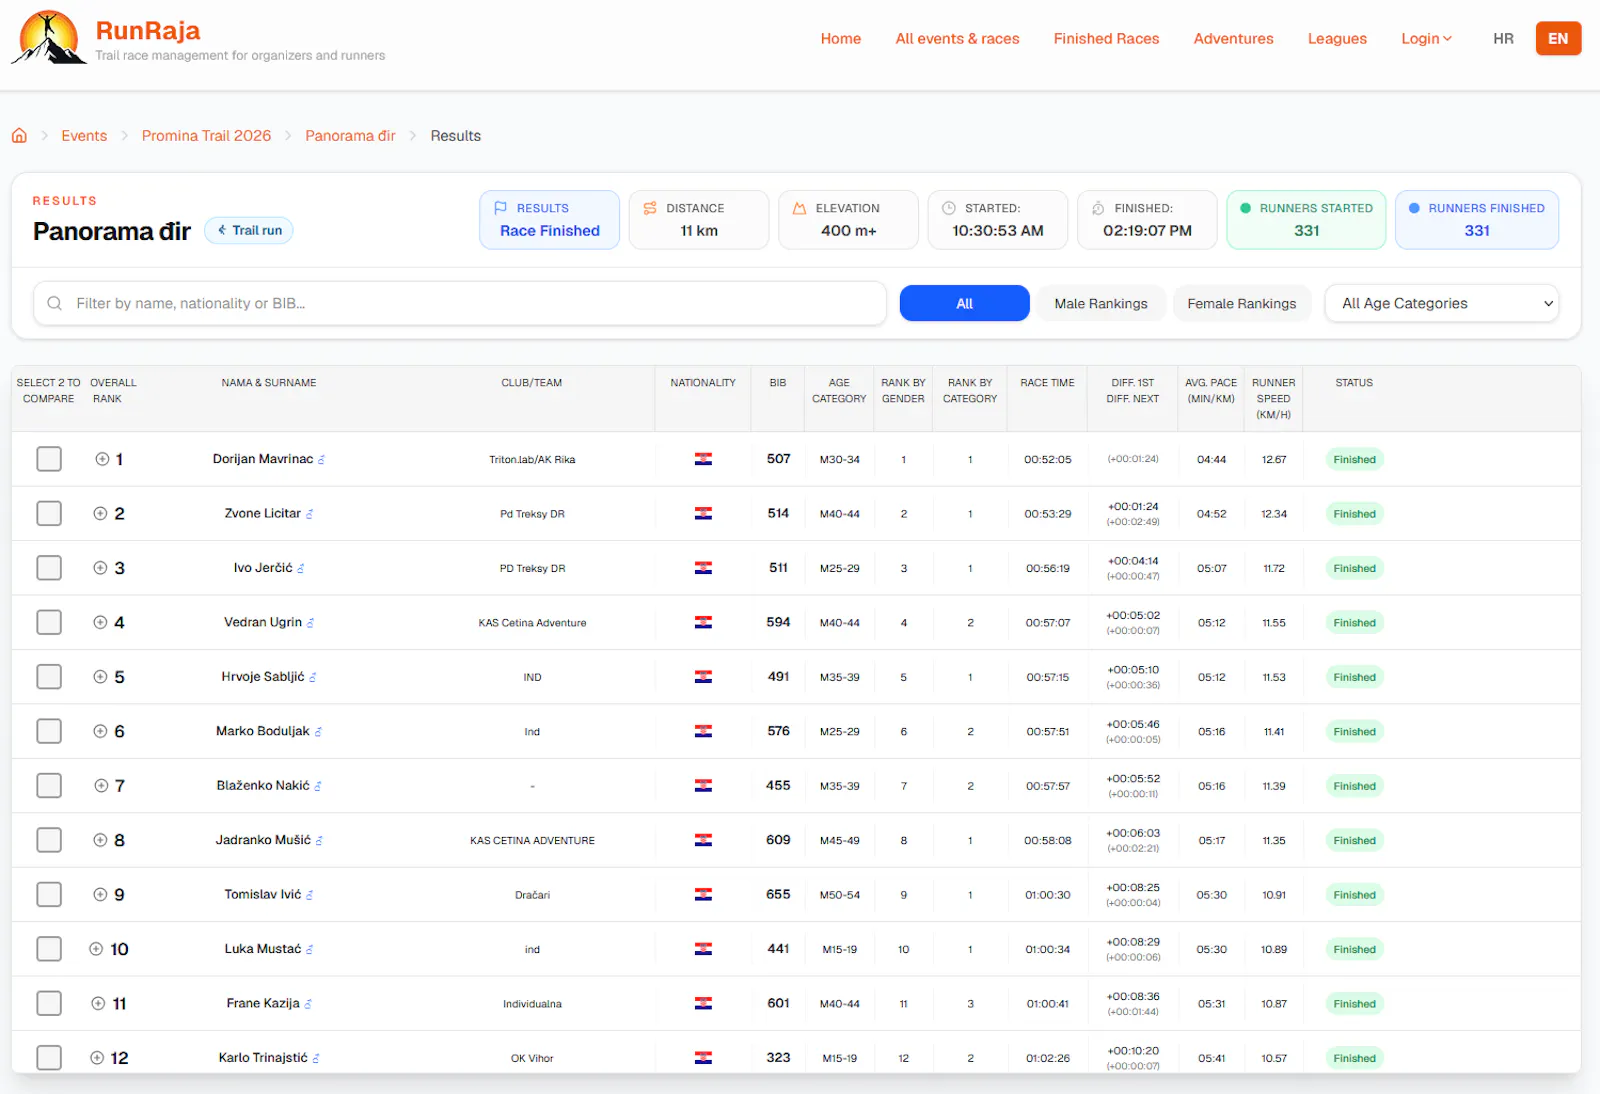Check compare box for Dorijan Mavrinac
This screenshot has height=1094, width=1600.
pos(49,459)
